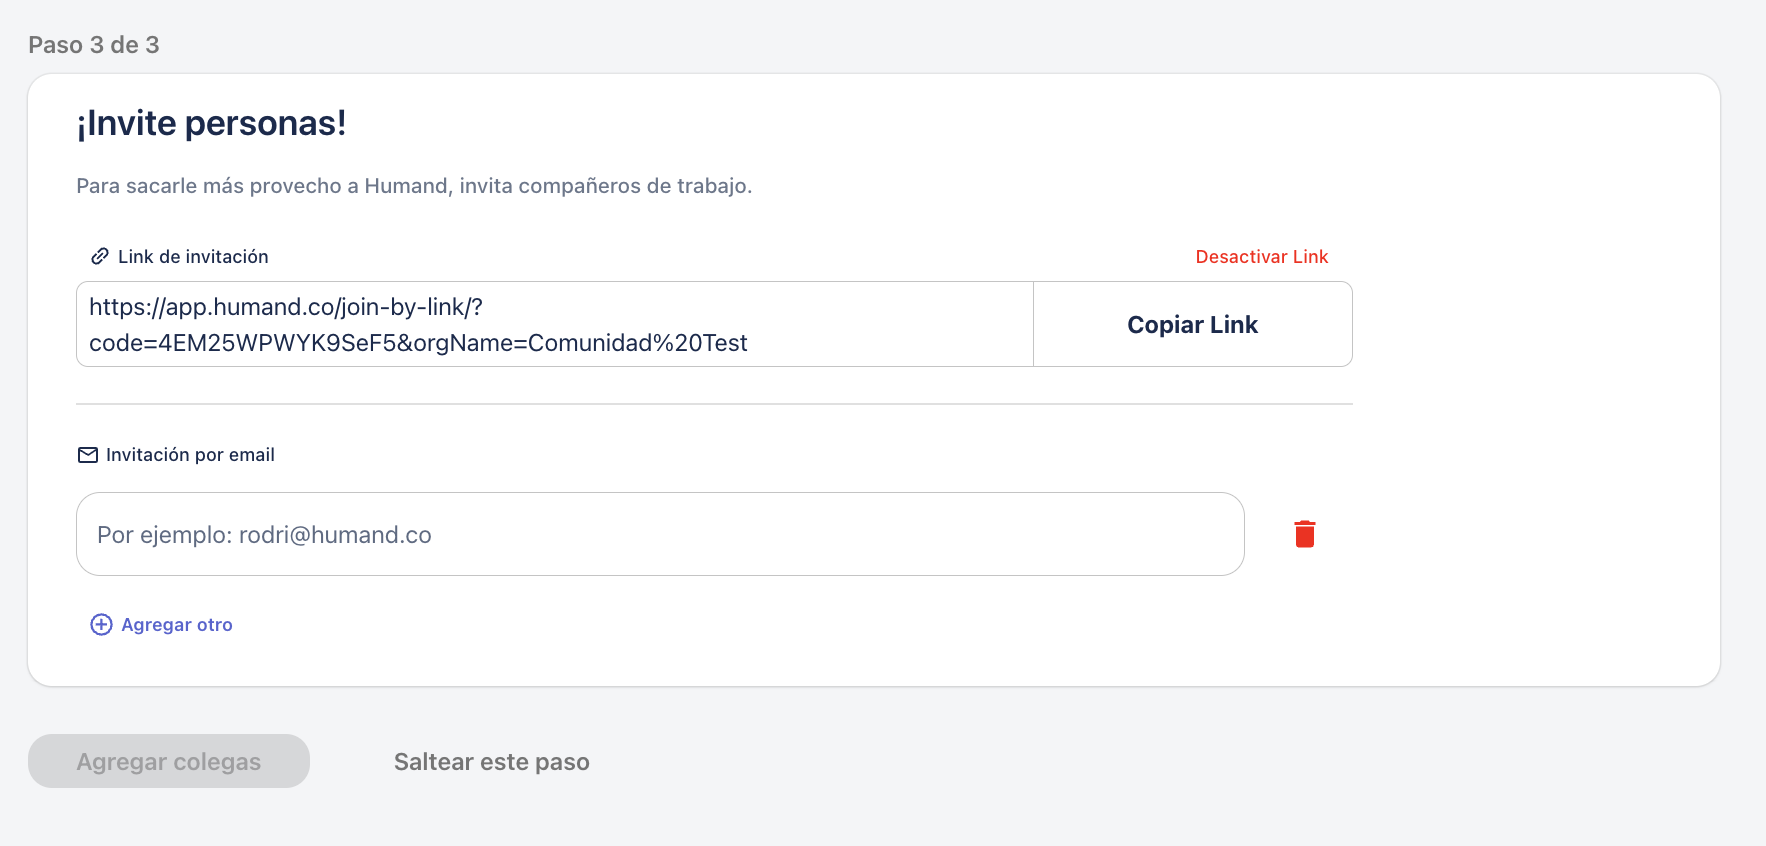Skip this step via Saltear este paso
The width and height of the screenshot is (1766, 846).
[492, 762]
